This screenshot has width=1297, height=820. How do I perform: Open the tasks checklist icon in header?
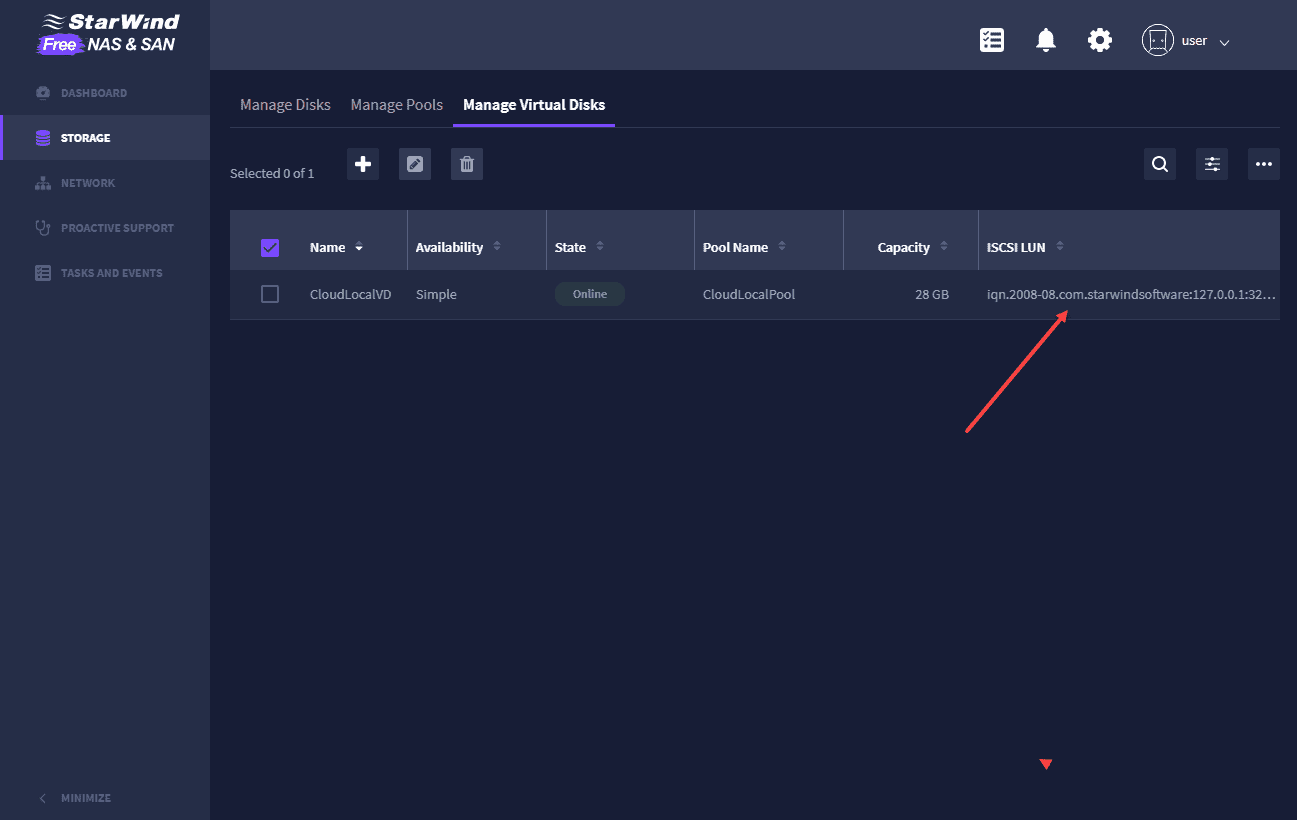pos(992,40)
